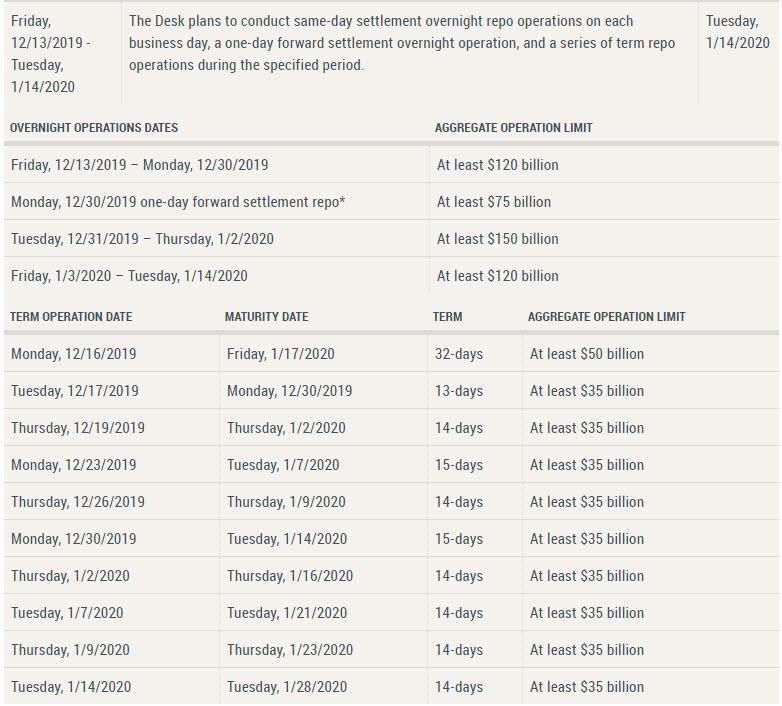Screen dimensions: 782x706
Task: Select term operation date 'Thursday, 1/2/2020'
Action: click(70, 576)
